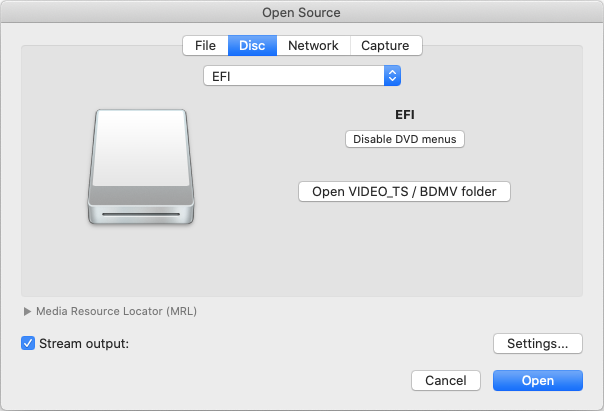Click the blue arrows on the EFI popup
This screenshot has width=604, height=411.
(x=393, y=76)
